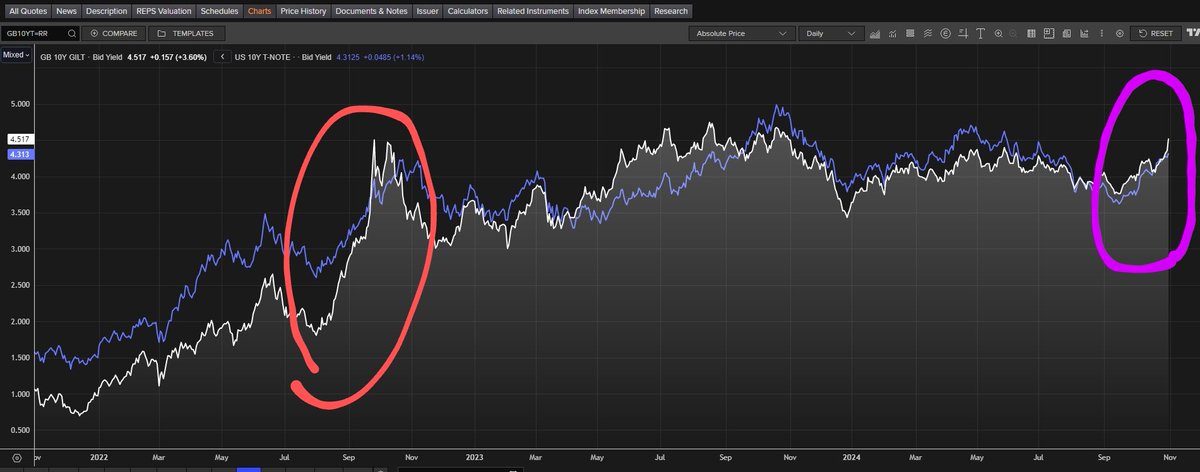Screen dimensions: 1200x472
Task: Switch to the Related Instruments tab
Action: click(x=534, y=11)
